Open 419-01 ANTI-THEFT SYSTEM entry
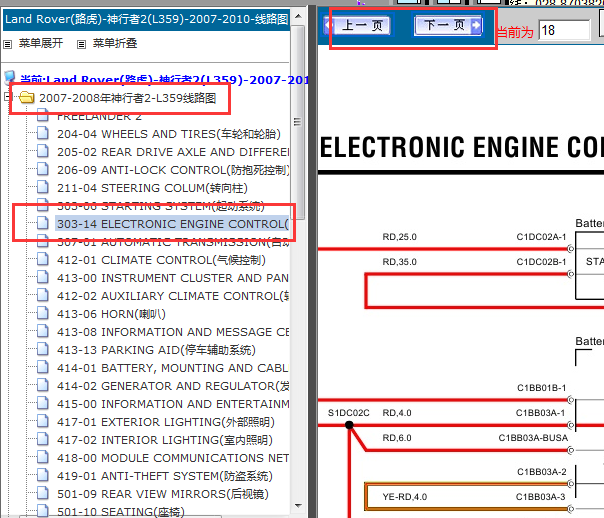Screen dimensions: 604x518 coord(165,476)
